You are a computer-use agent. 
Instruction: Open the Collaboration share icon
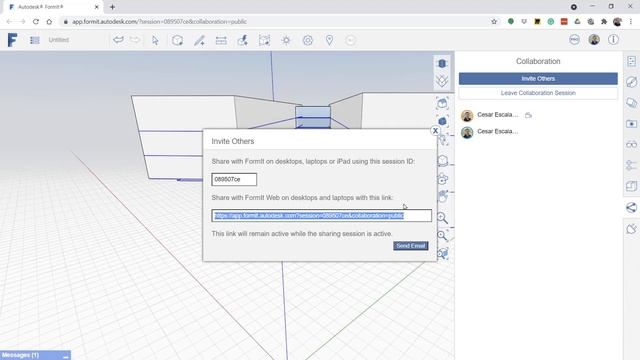point(631,207)
